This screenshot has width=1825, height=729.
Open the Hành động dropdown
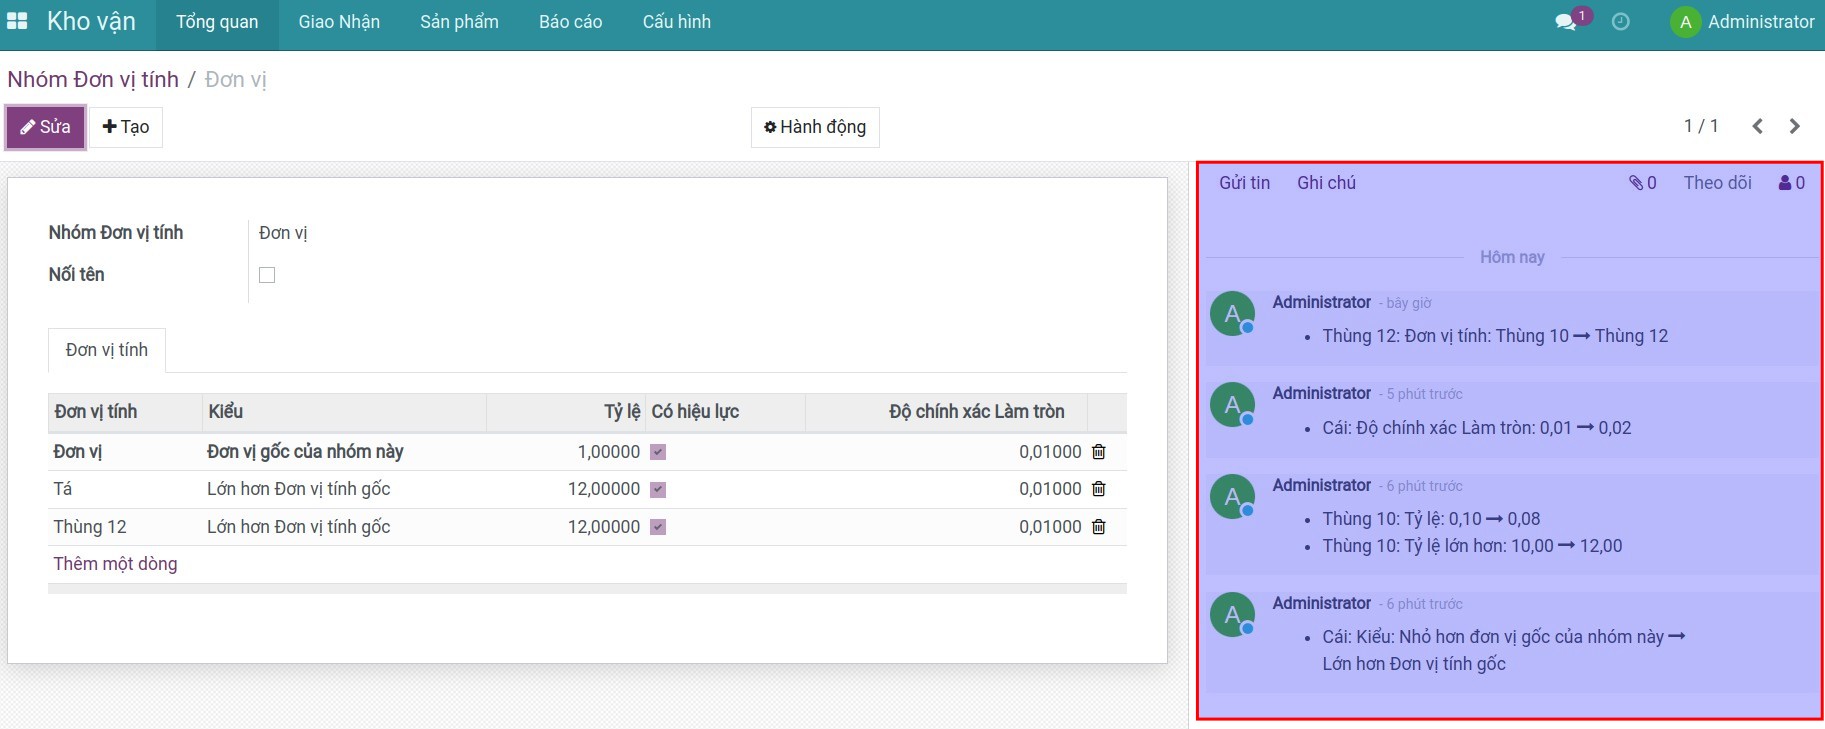pos(815,127)
